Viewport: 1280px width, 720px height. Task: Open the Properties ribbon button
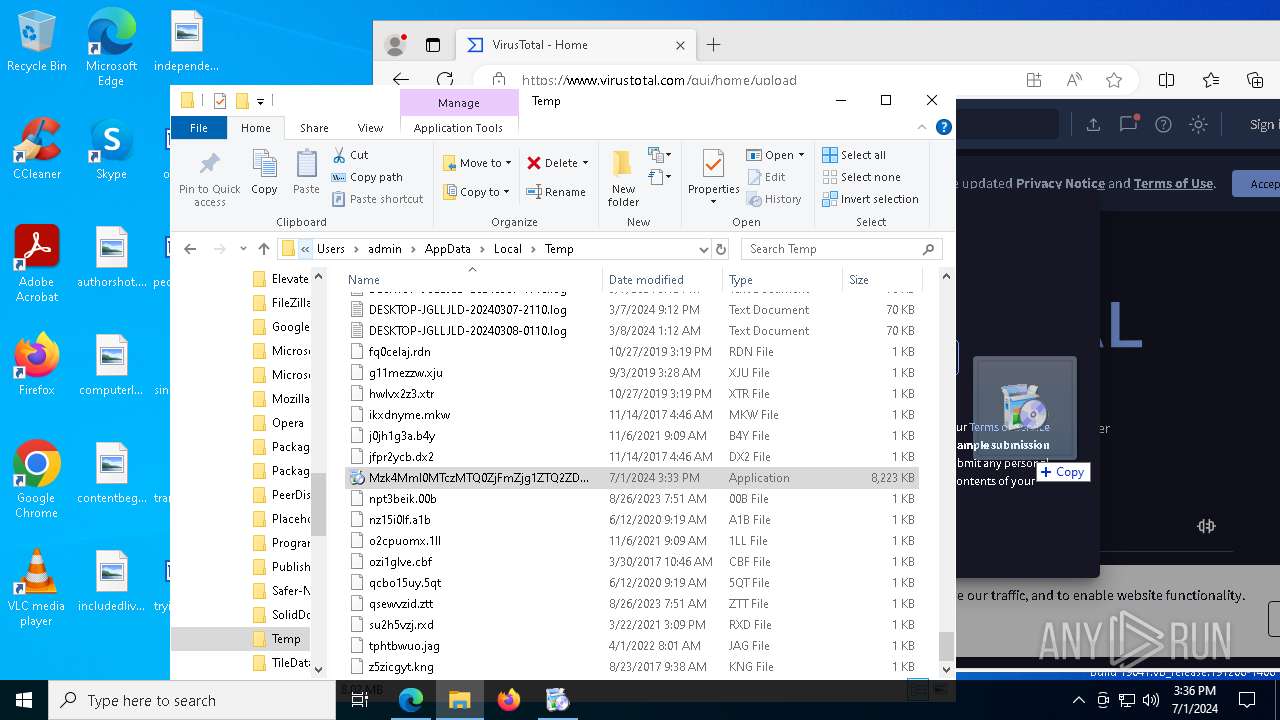(x=713, y=177)
